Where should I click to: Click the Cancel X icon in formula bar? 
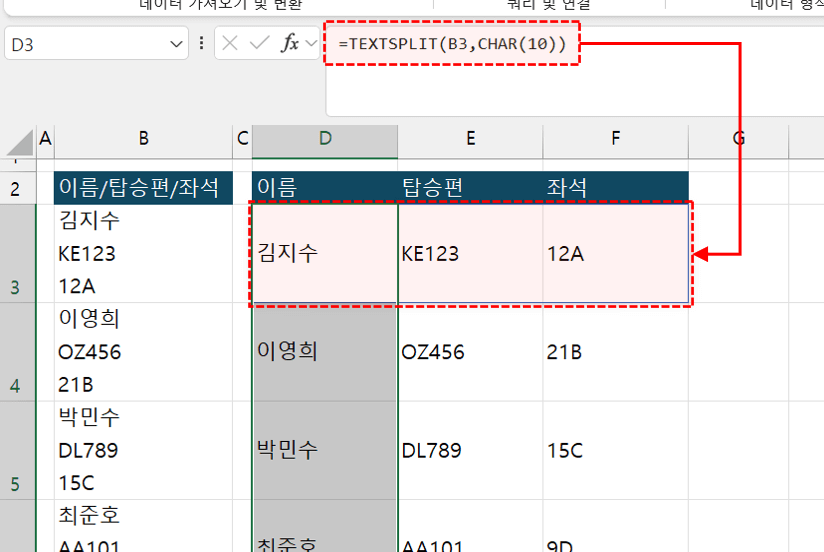230,43
